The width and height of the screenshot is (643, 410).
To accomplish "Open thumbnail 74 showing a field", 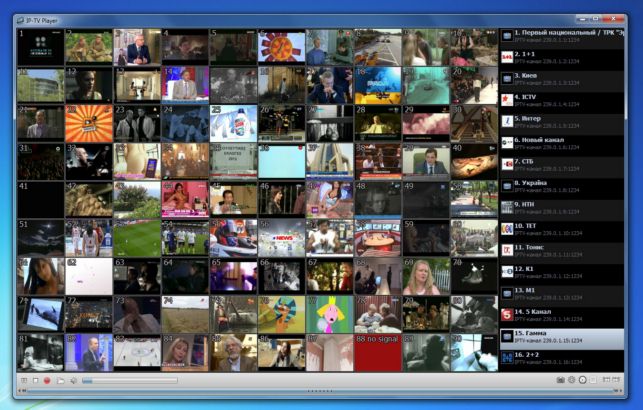I will [x=185, y=314].
